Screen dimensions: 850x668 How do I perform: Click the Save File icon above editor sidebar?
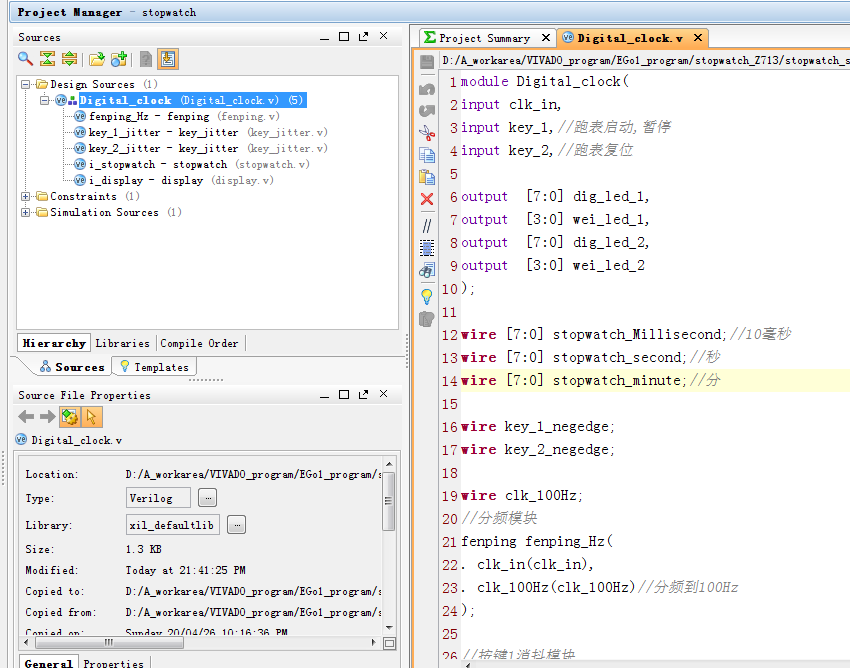(427, 61)
